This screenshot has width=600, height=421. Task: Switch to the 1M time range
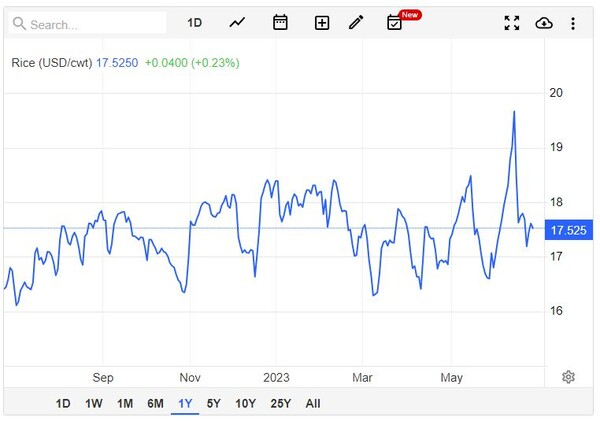pos(125,404)
